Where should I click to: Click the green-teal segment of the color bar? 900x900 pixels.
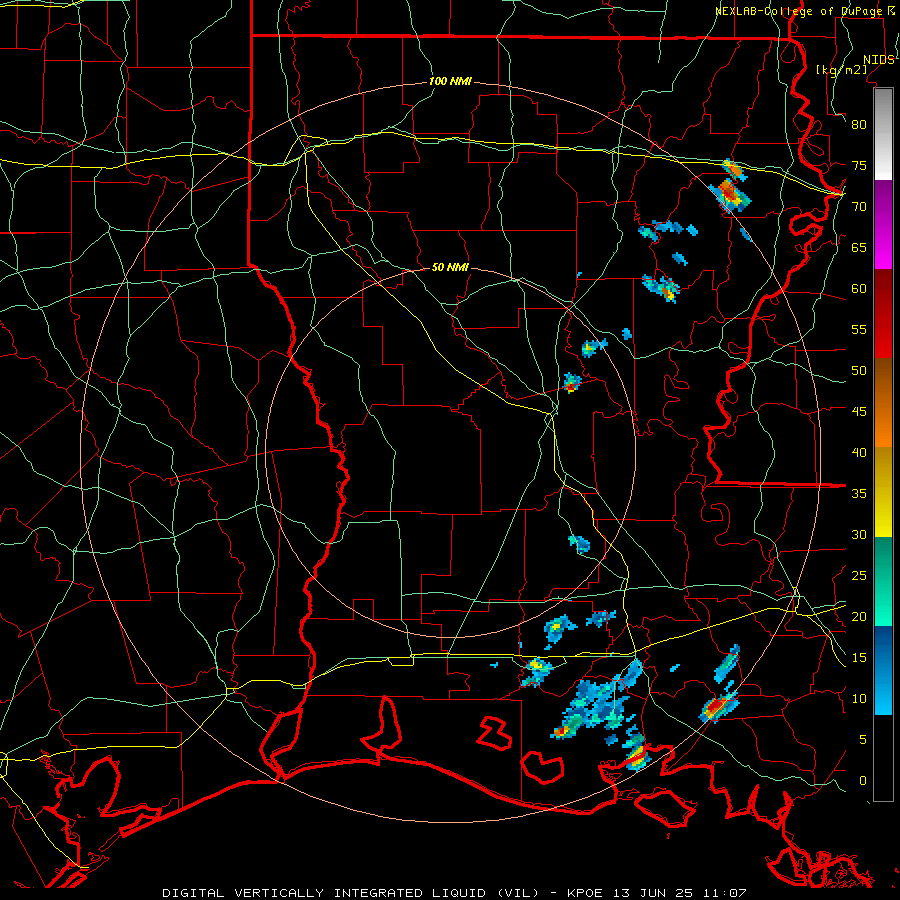click(883, 581)
